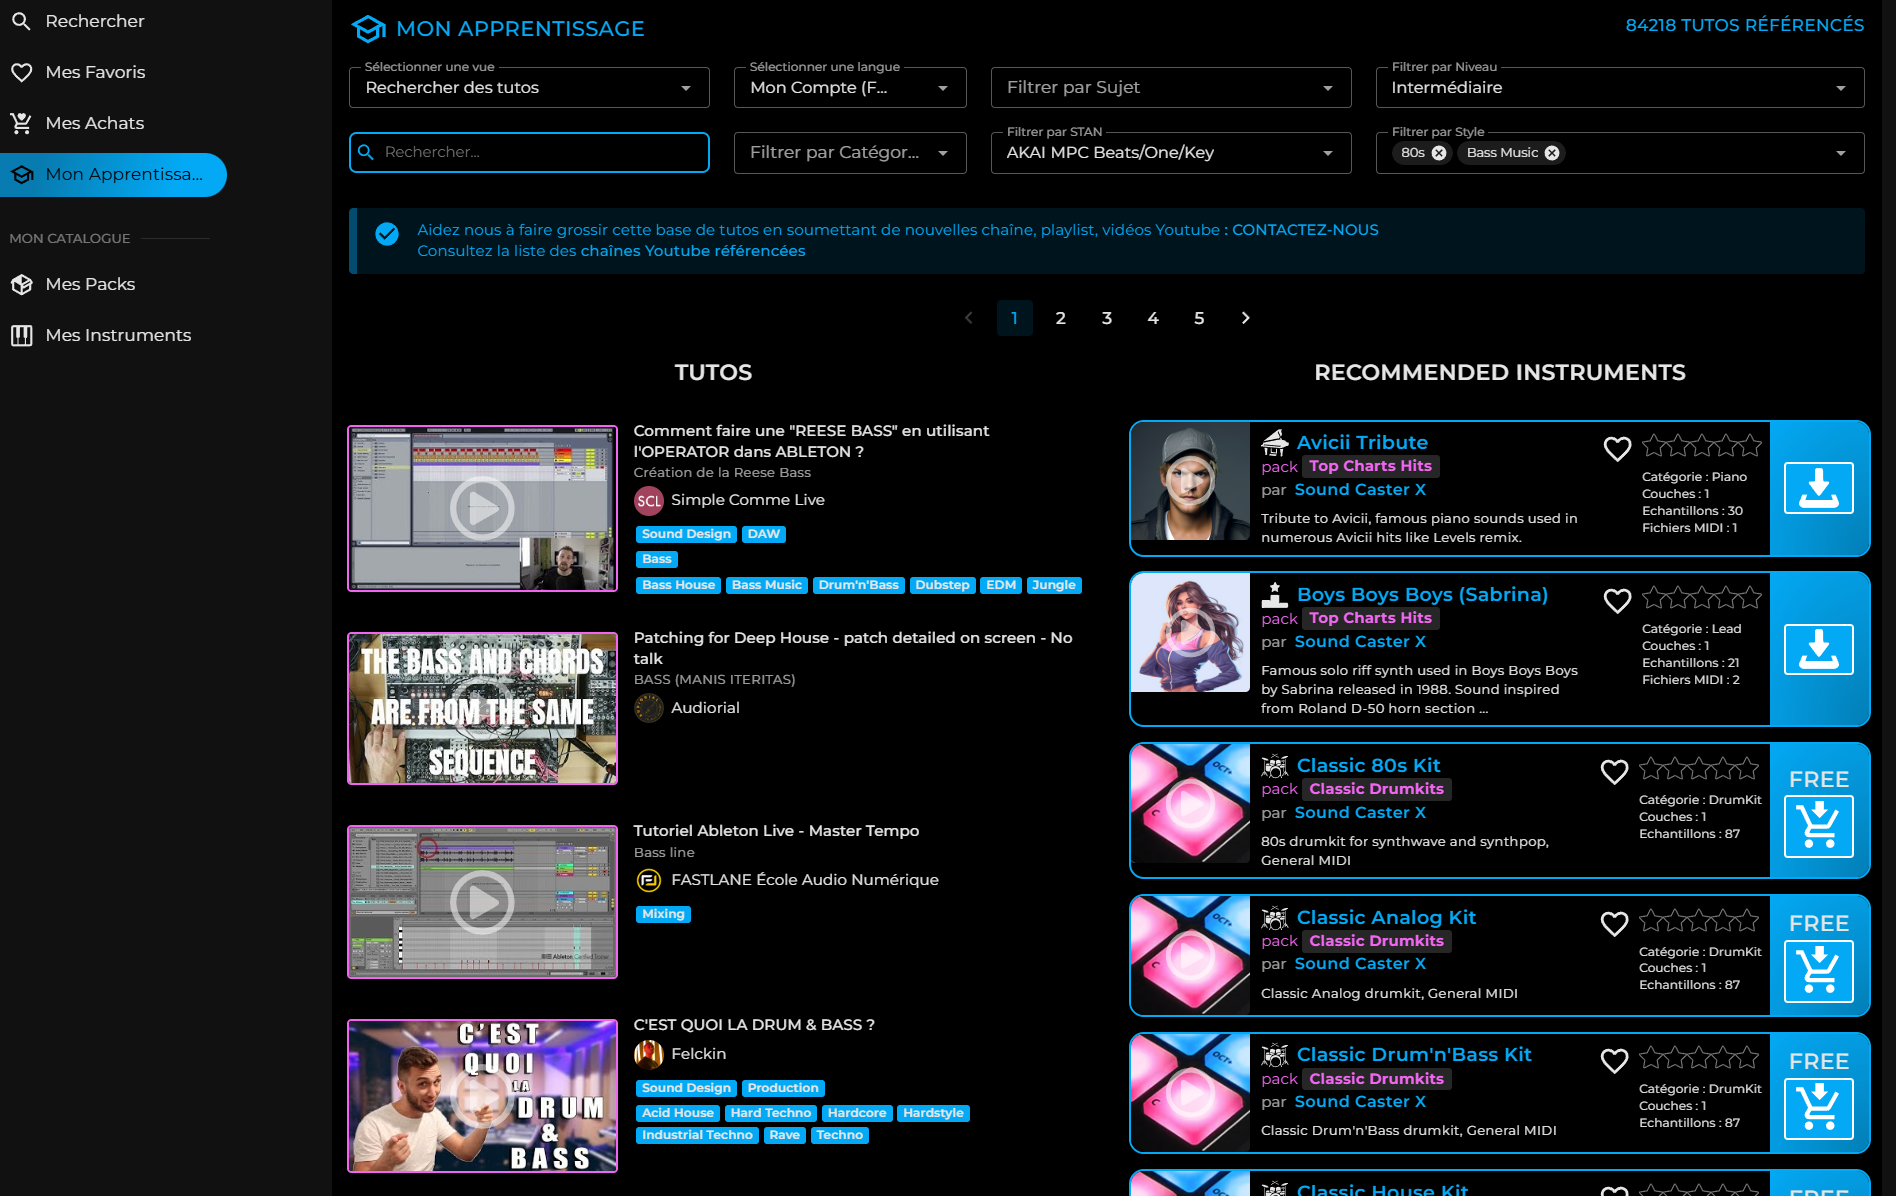Click the Industrial Techno tag
1896x1196 pixels.
[697, 1135]
